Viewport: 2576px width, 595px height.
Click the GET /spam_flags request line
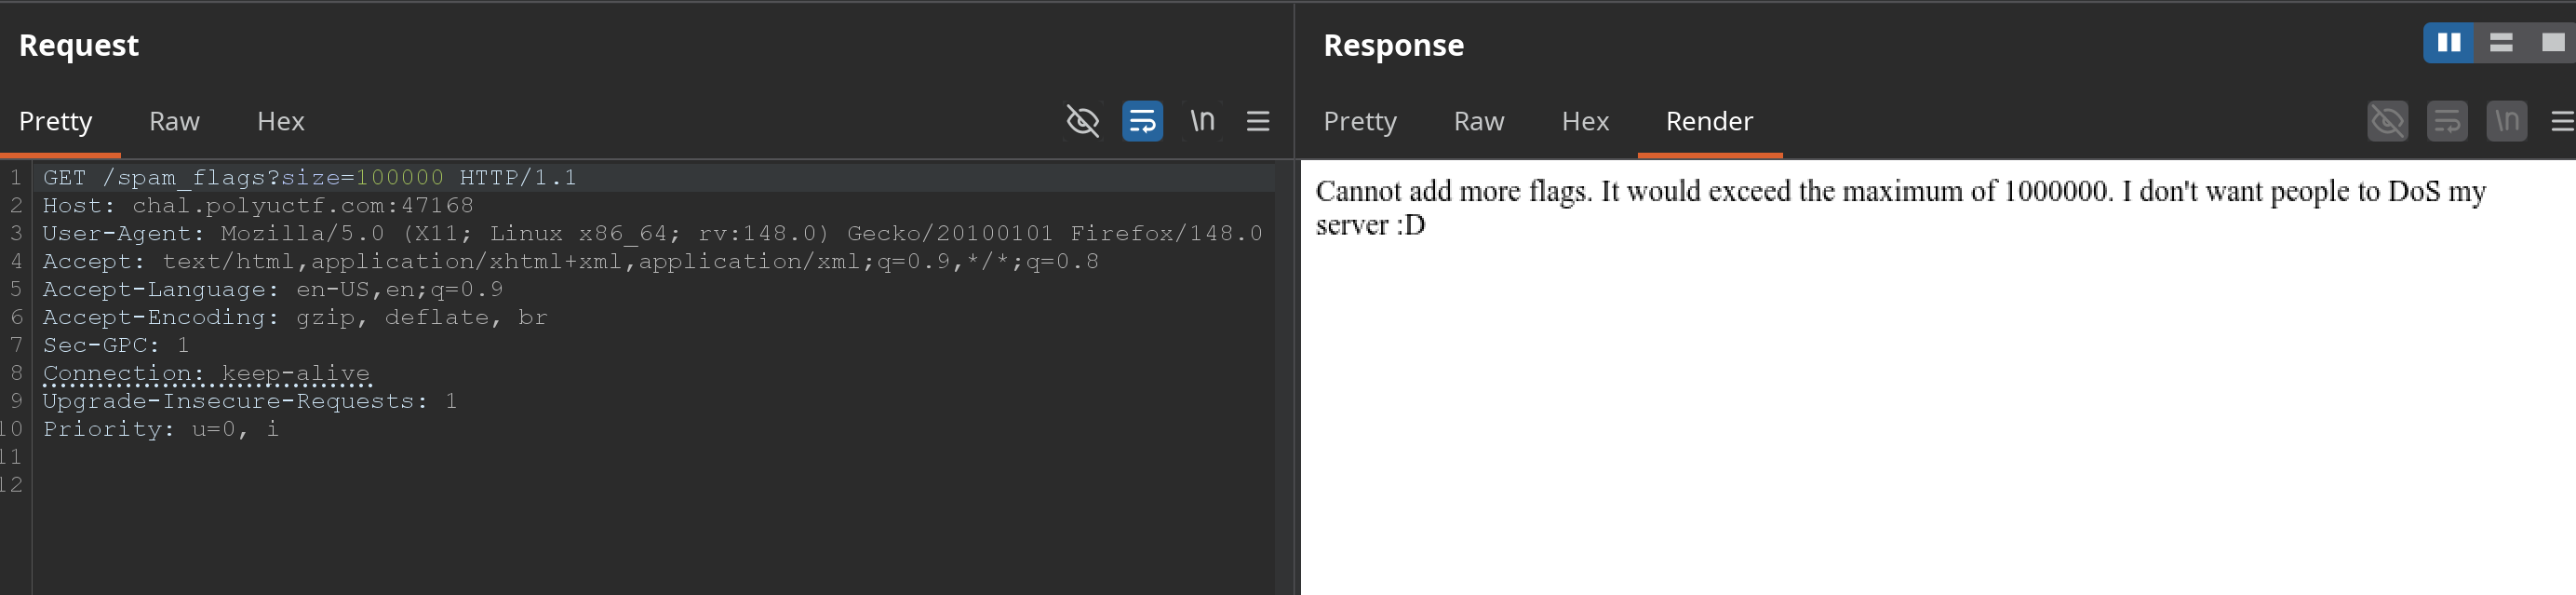[x=310, y=178]
